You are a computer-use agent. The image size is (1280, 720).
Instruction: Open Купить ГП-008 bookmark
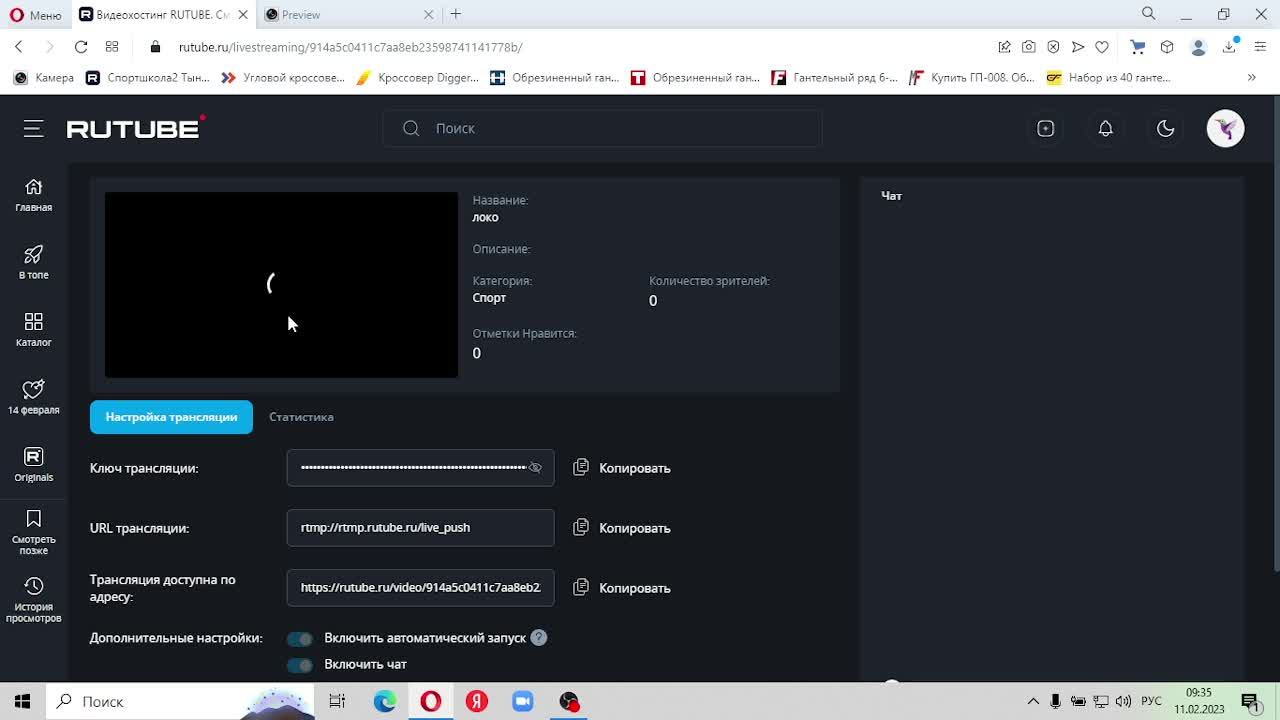971,77
